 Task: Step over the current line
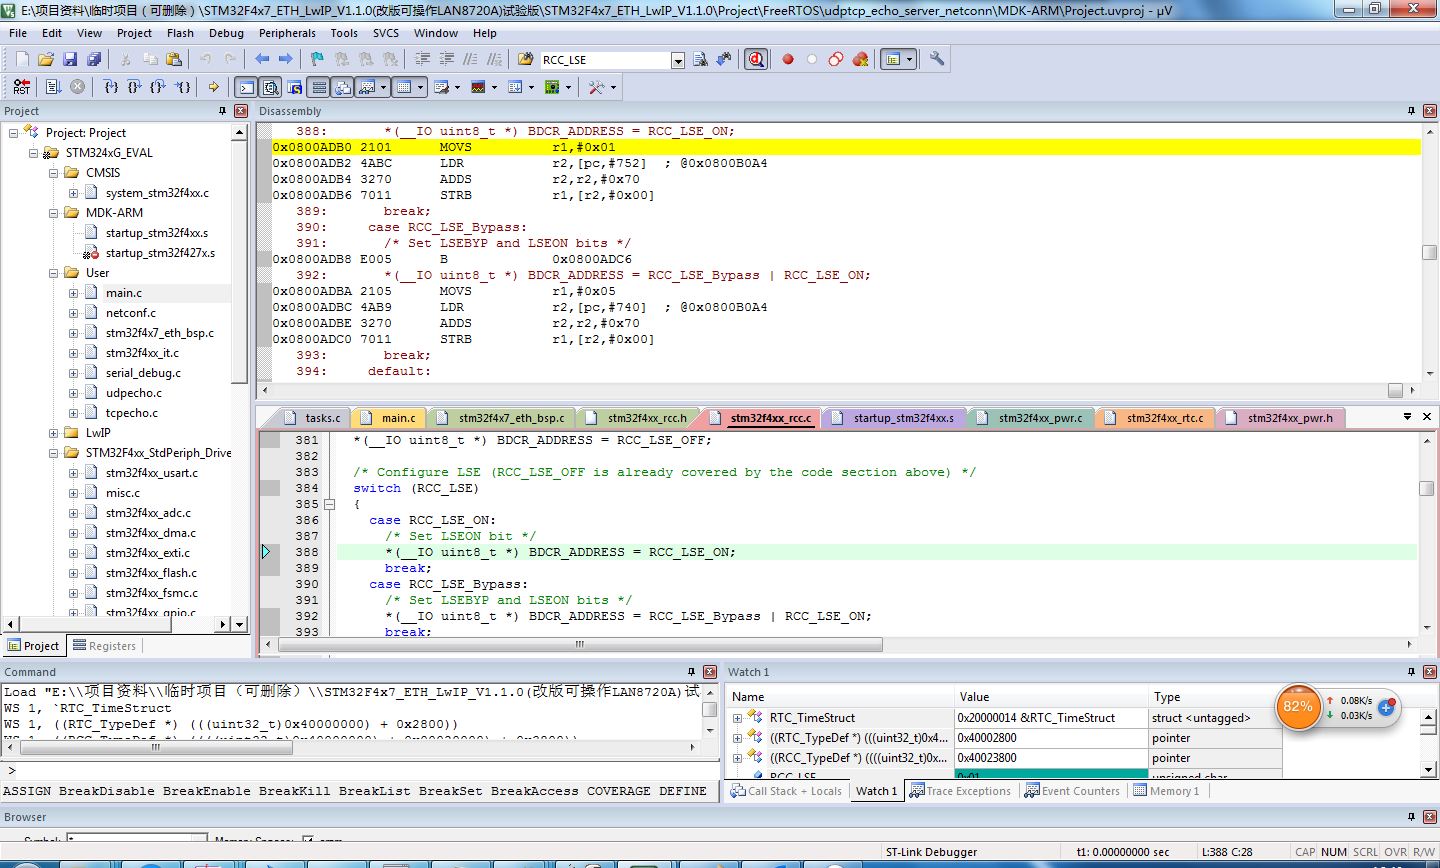pos(135,88)
